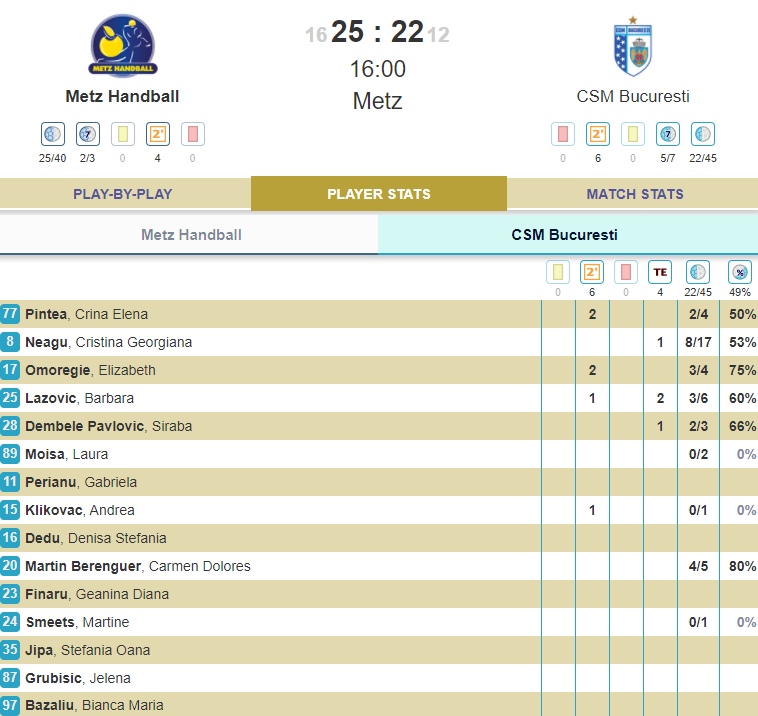Select the Player Stats tab
Screen dimensions: 758x716
(x=379, y=194)
